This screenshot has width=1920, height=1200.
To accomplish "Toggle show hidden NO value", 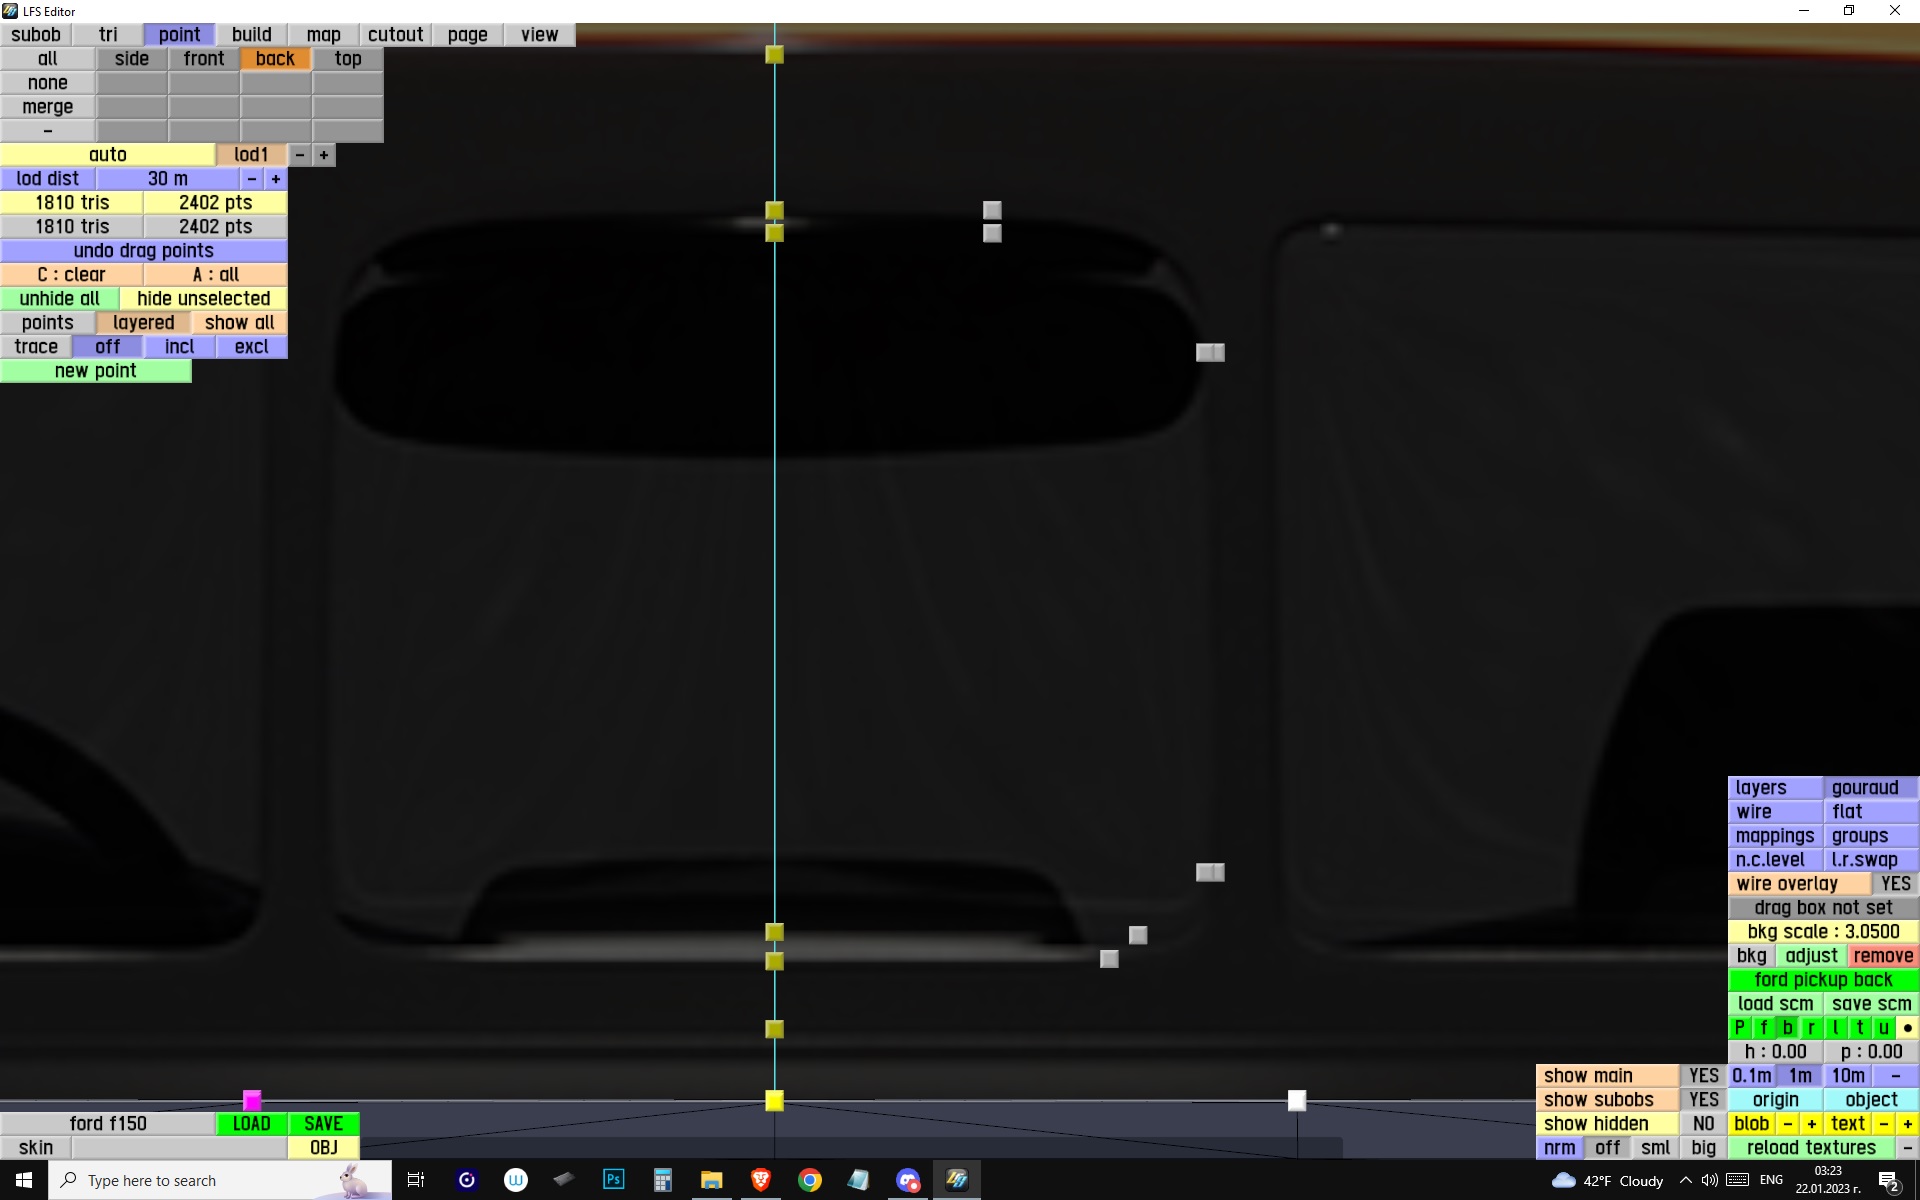I will pos(1703,1124).
